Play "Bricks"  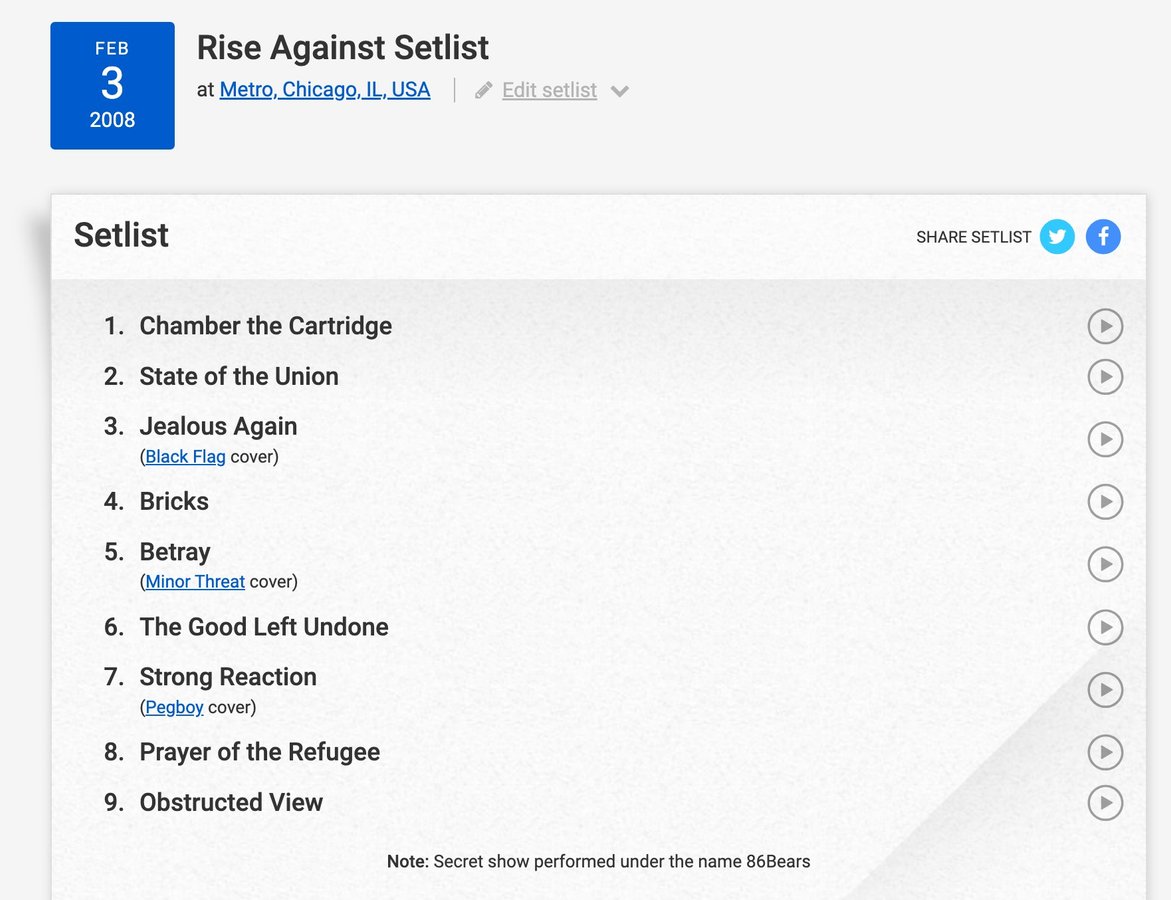click(1105, 502)
